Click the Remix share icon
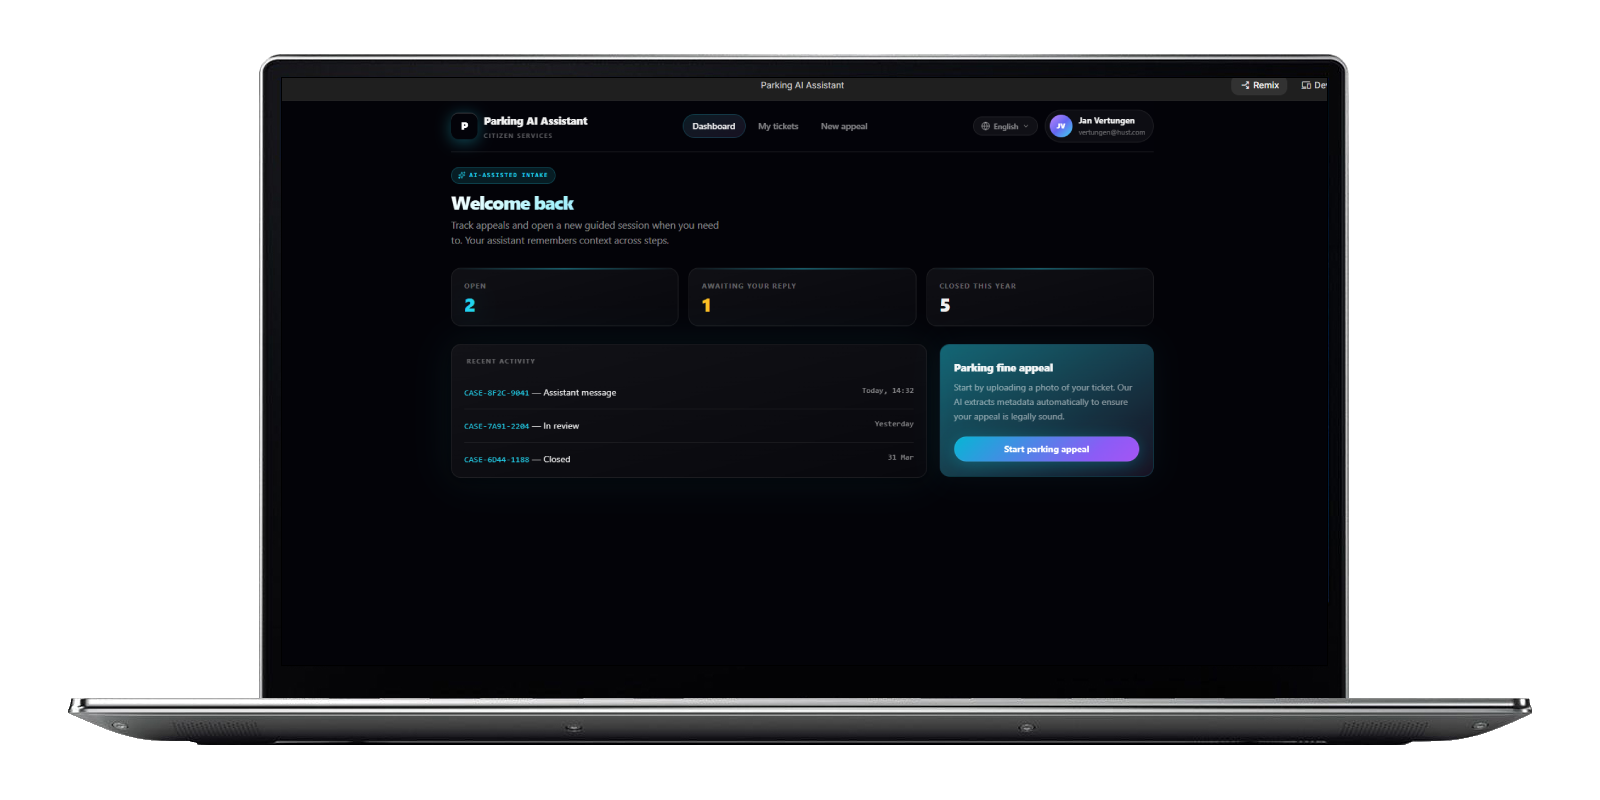 (x=1245, y=86)
